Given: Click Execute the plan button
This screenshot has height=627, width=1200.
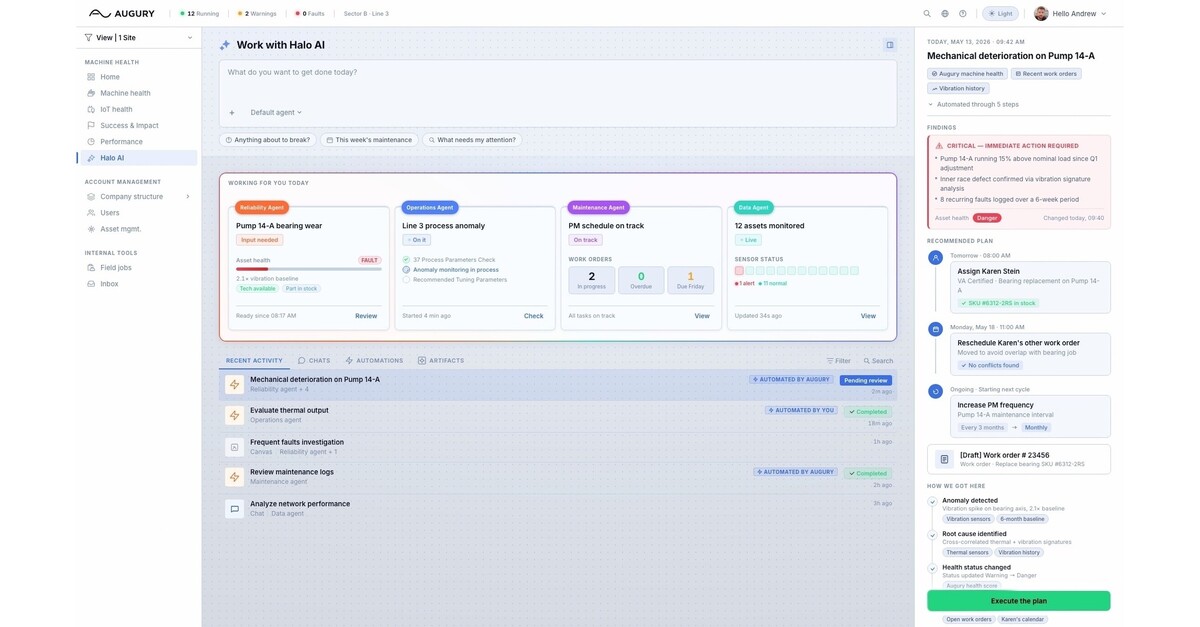Looking at the screenshot, I should point(1018,601).
